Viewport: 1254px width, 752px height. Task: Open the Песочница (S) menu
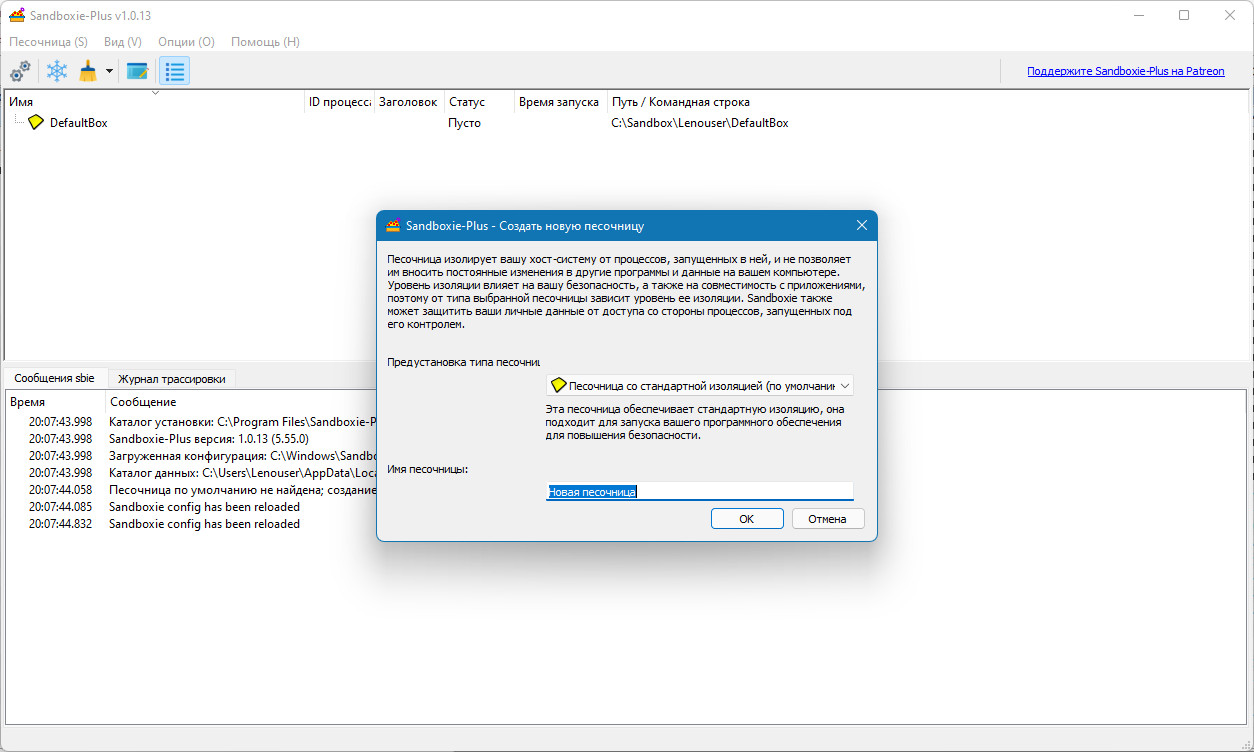point(48,42)
